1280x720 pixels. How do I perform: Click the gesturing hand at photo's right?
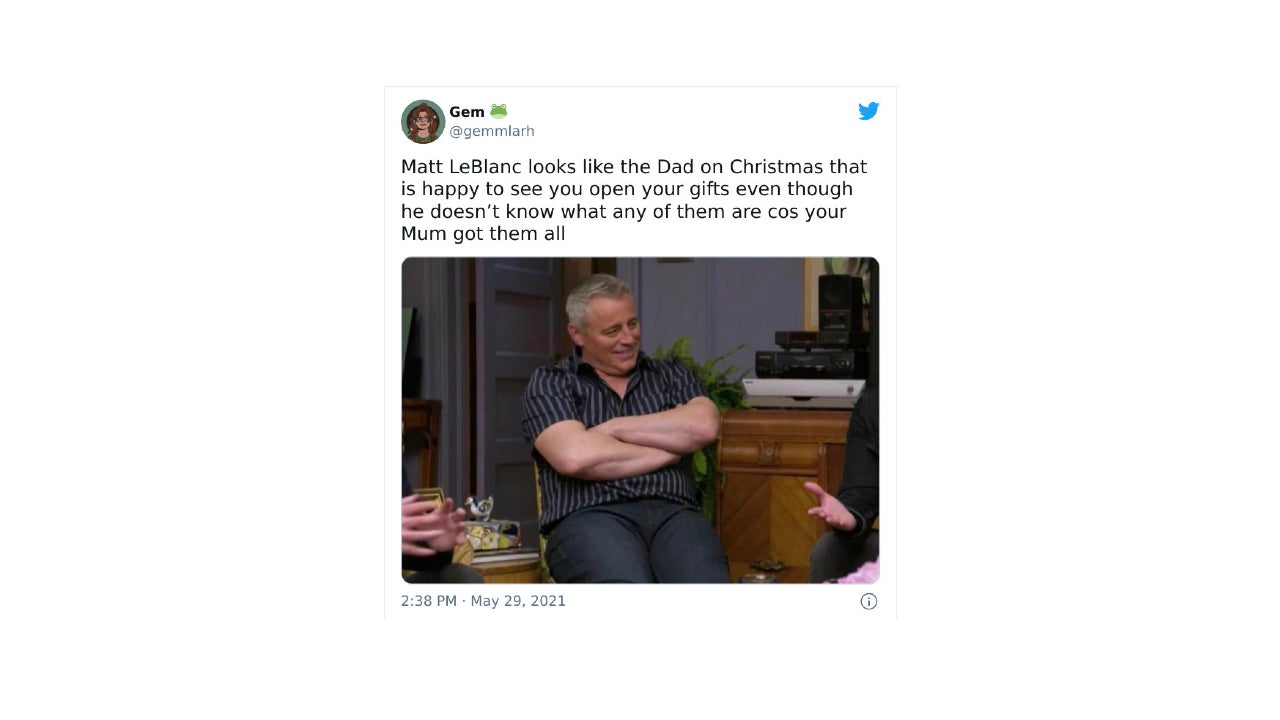pyautogui.click(x=832, y=506)
